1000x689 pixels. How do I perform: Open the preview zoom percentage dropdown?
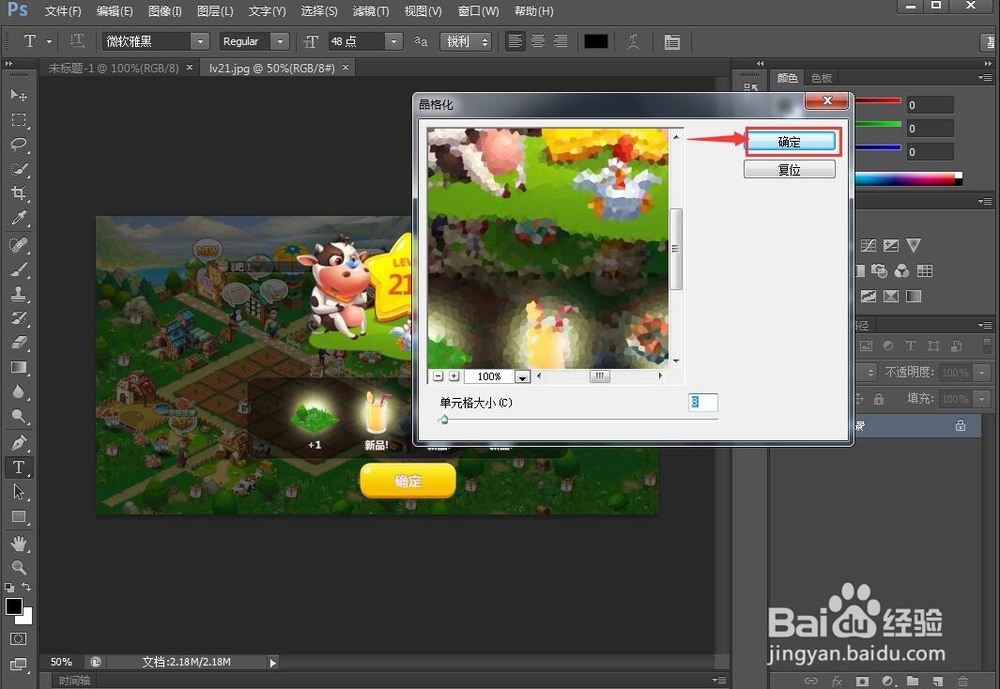click(522, 377)
